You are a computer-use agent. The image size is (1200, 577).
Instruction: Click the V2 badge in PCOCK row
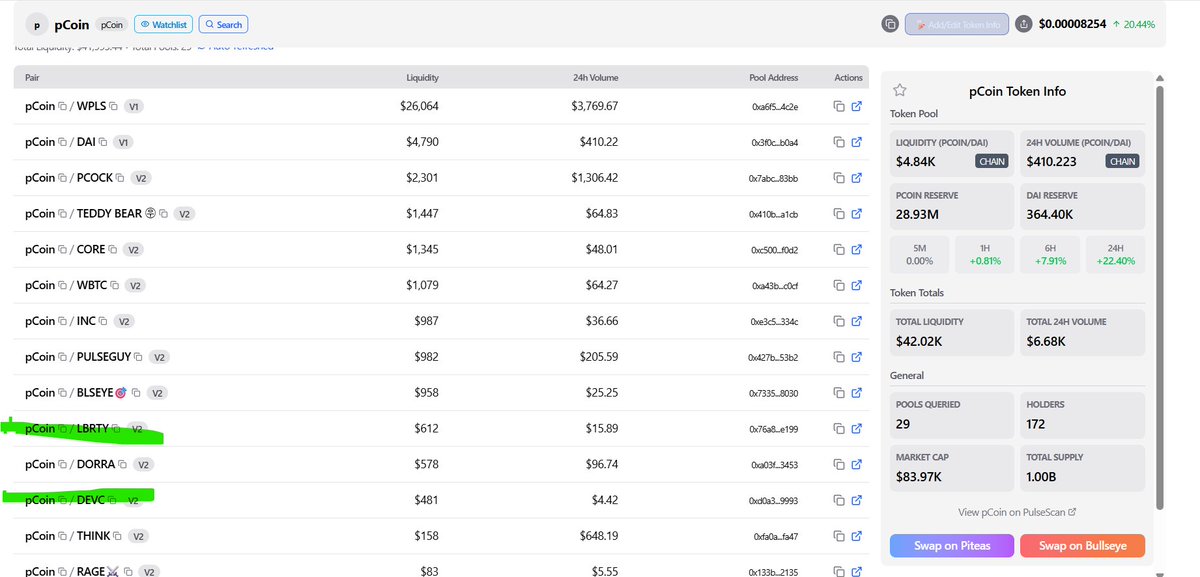[141, 178]
